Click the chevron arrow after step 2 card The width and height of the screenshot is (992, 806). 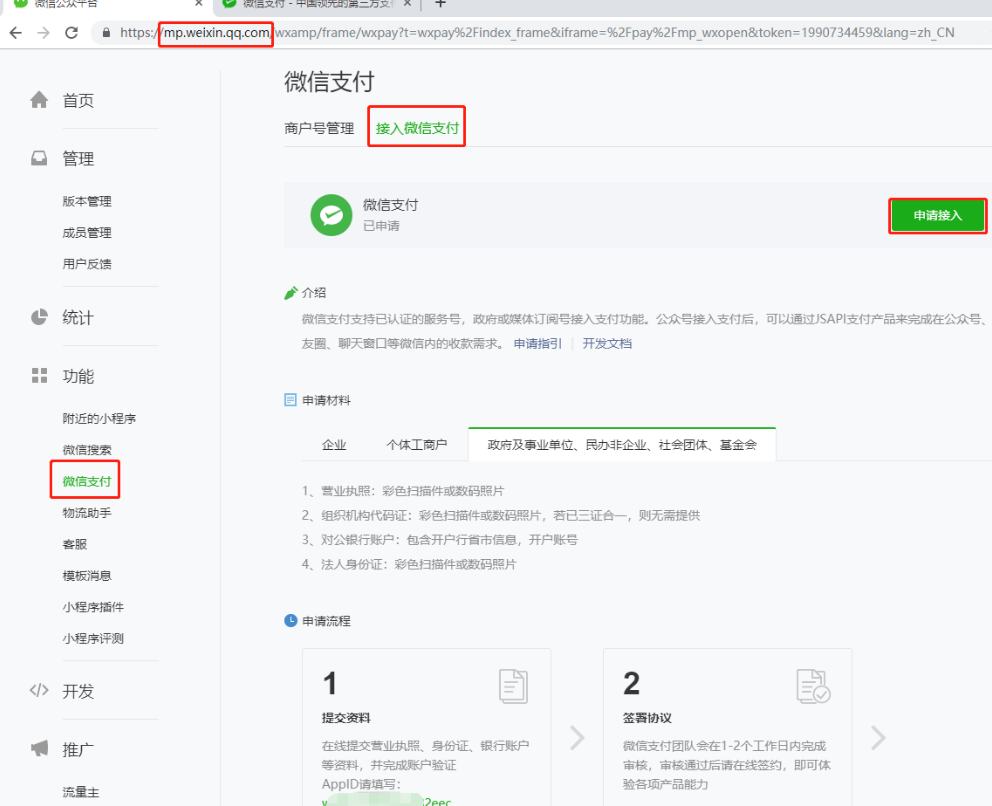point(878,738)
